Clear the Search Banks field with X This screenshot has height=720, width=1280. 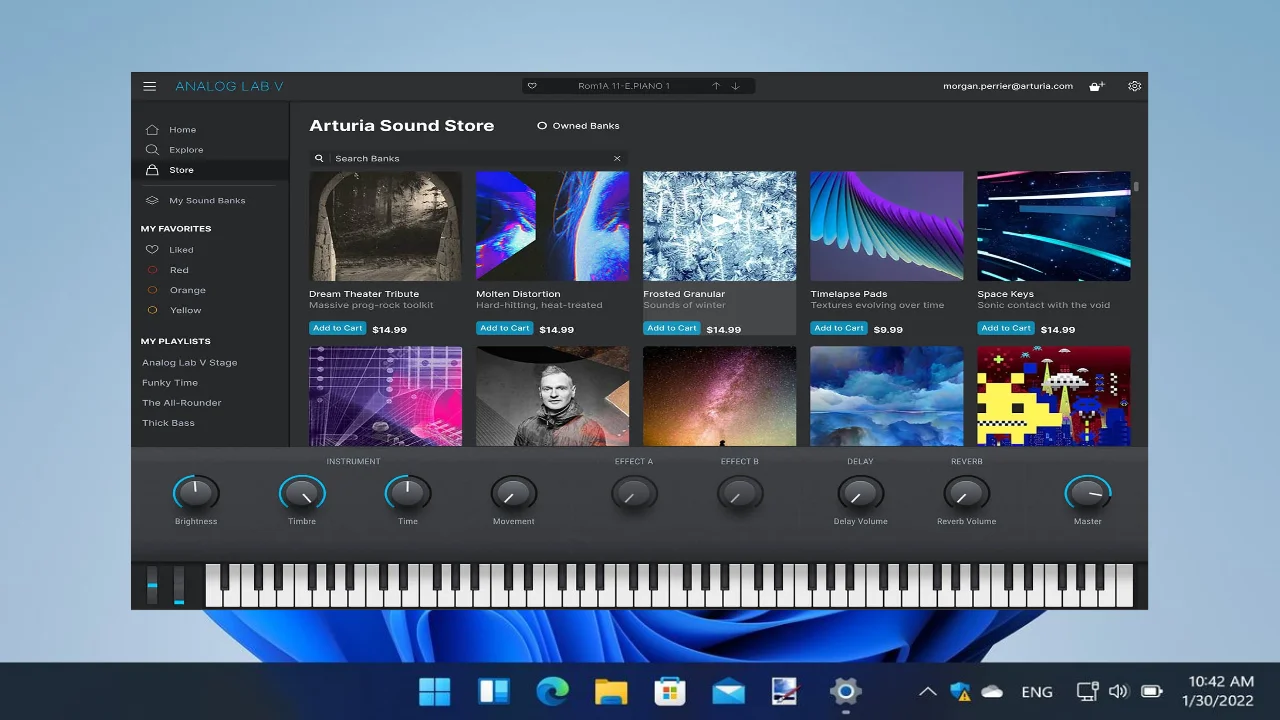pos(617,158)
